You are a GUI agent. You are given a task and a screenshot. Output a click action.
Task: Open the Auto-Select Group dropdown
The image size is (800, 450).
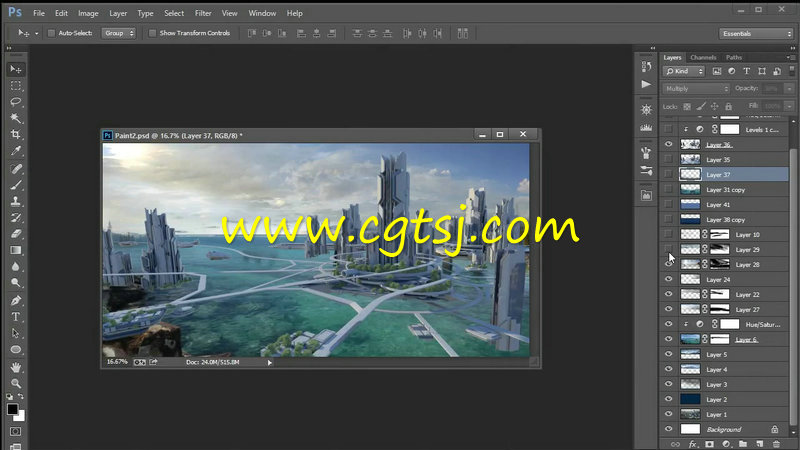tap(118, 33)
